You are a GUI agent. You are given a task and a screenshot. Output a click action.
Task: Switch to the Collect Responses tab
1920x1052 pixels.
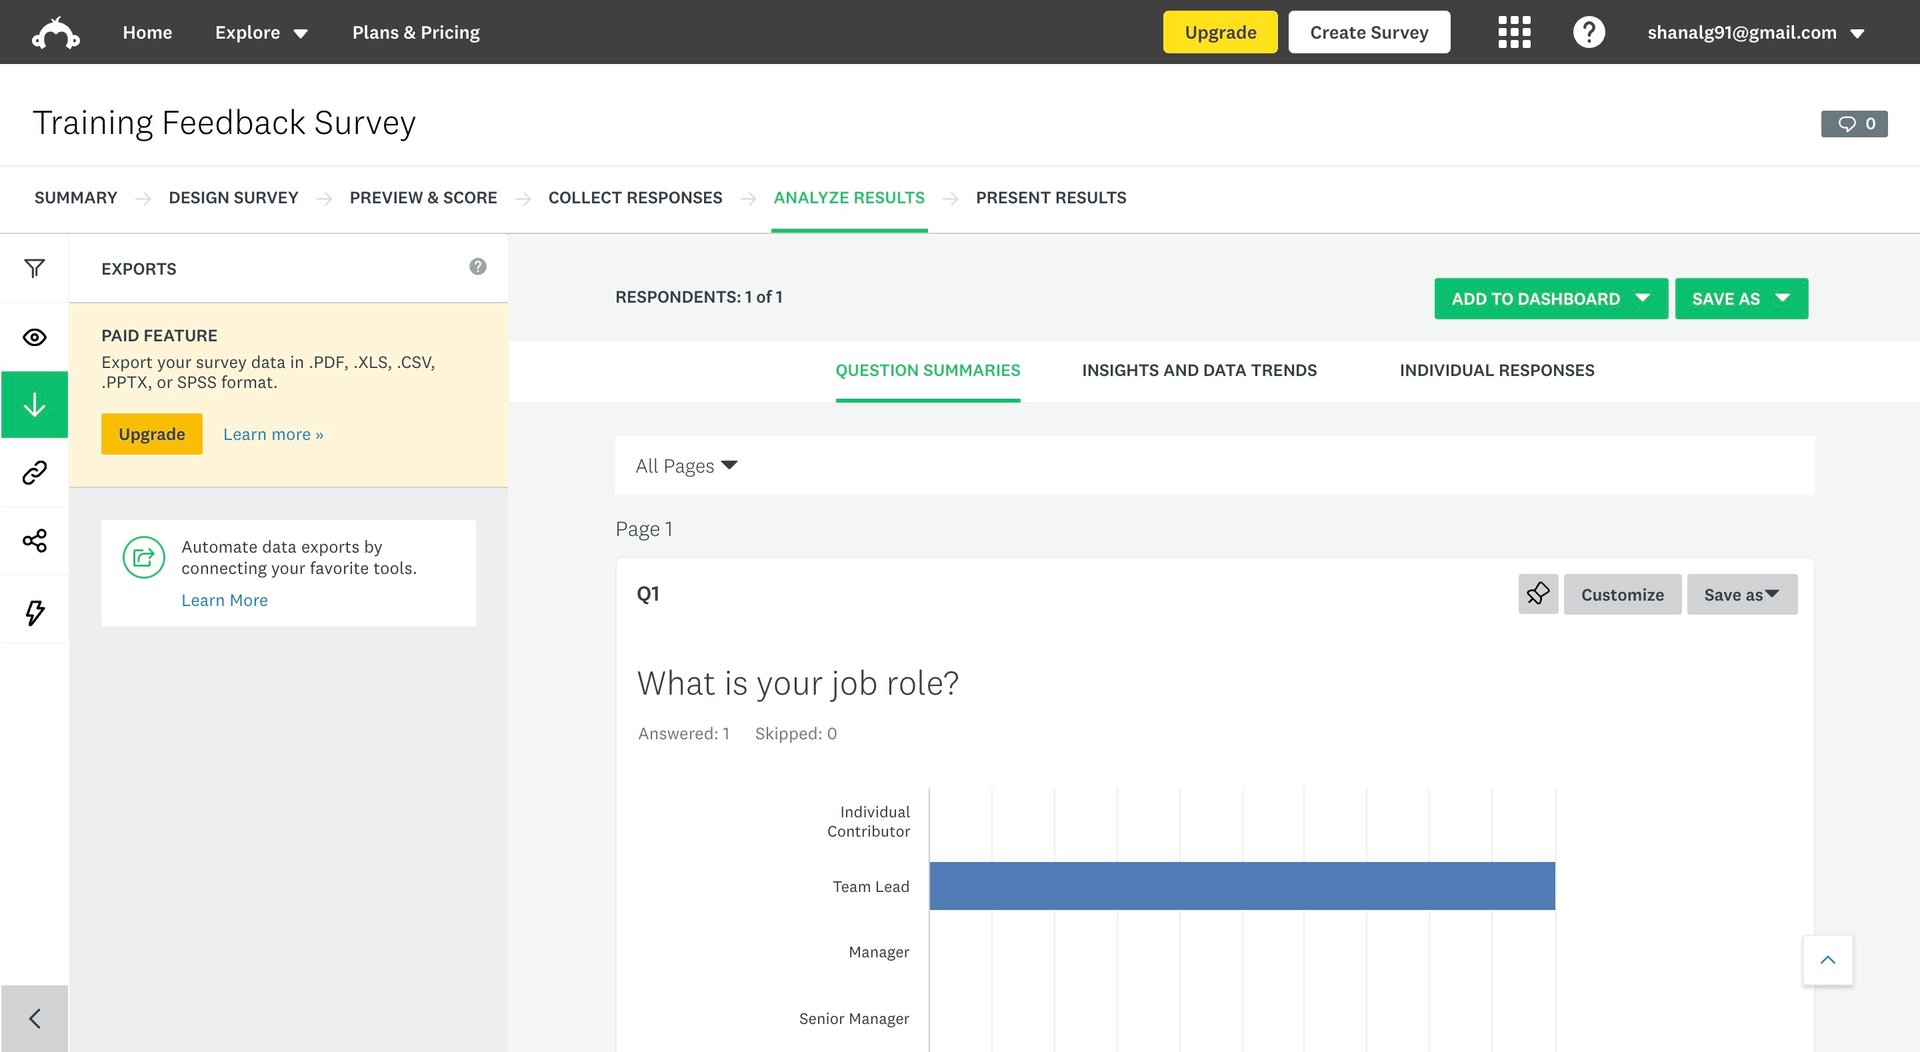coord(635,198)
